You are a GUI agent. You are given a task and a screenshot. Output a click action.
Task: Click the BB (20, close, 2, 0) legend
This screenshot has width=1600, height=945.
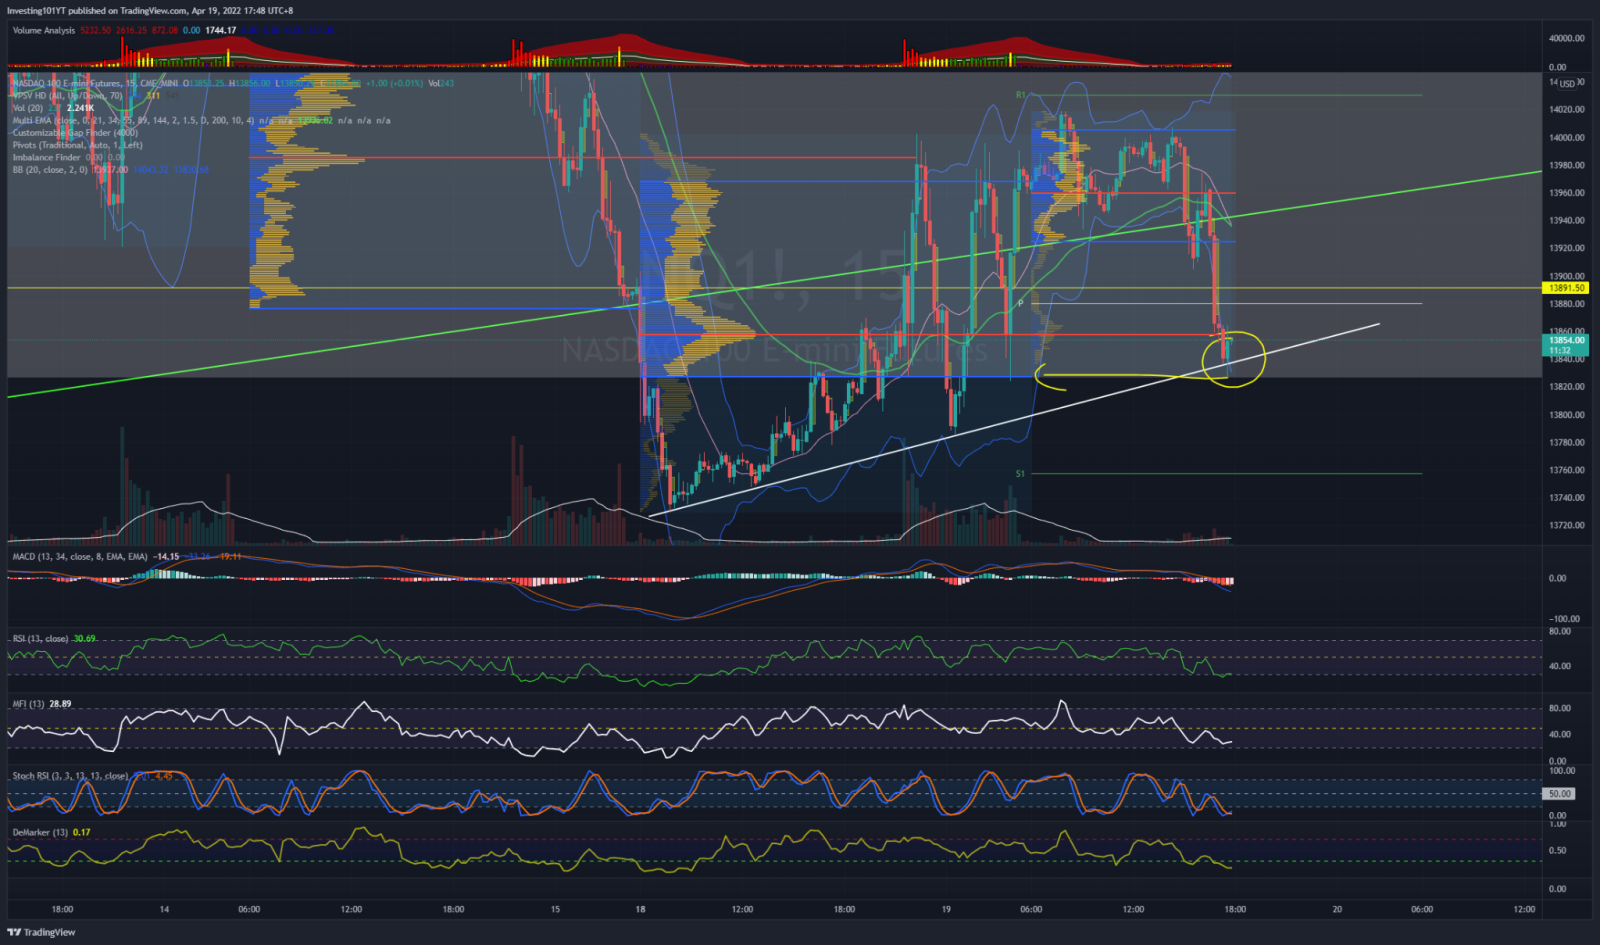51,170
